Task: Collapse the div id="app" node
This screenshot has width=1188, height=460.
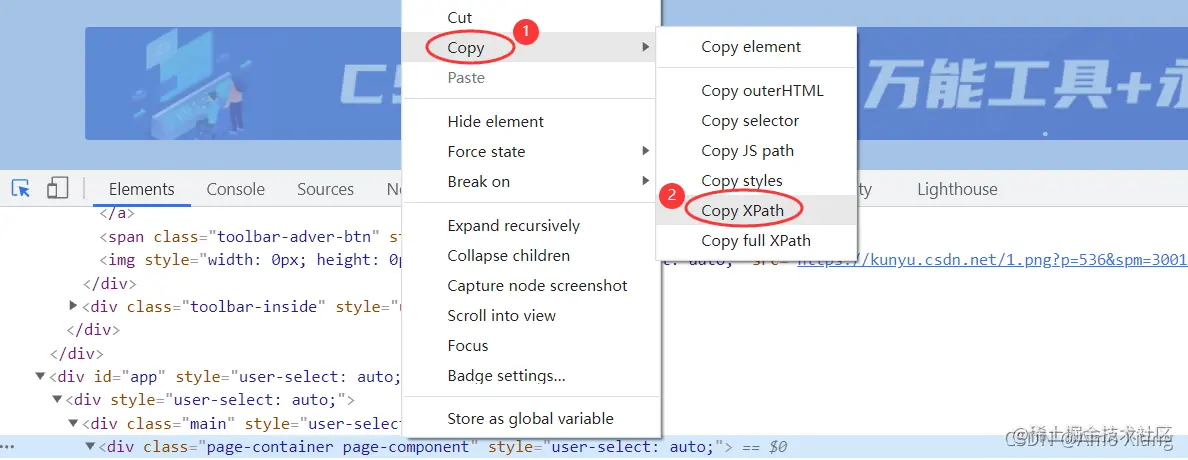Action: pos(40,376)
